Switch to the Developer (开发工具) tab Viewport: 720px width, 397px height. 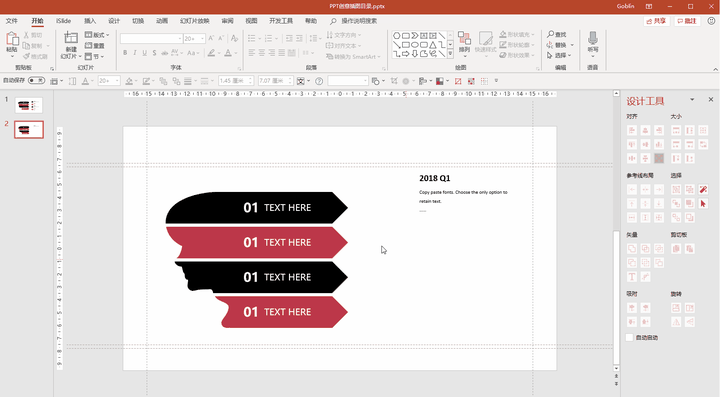coord(281,21)
